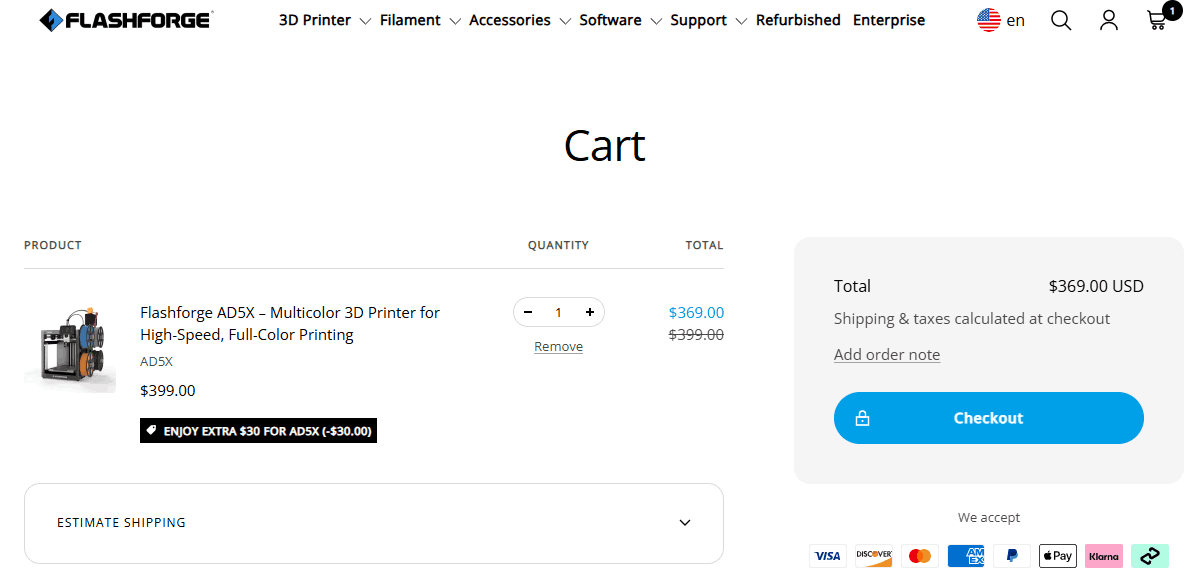This screenshot has height=574, width=1199.
Task: Click the 'AD5X' variant label
Action: [x=156, y=362]
